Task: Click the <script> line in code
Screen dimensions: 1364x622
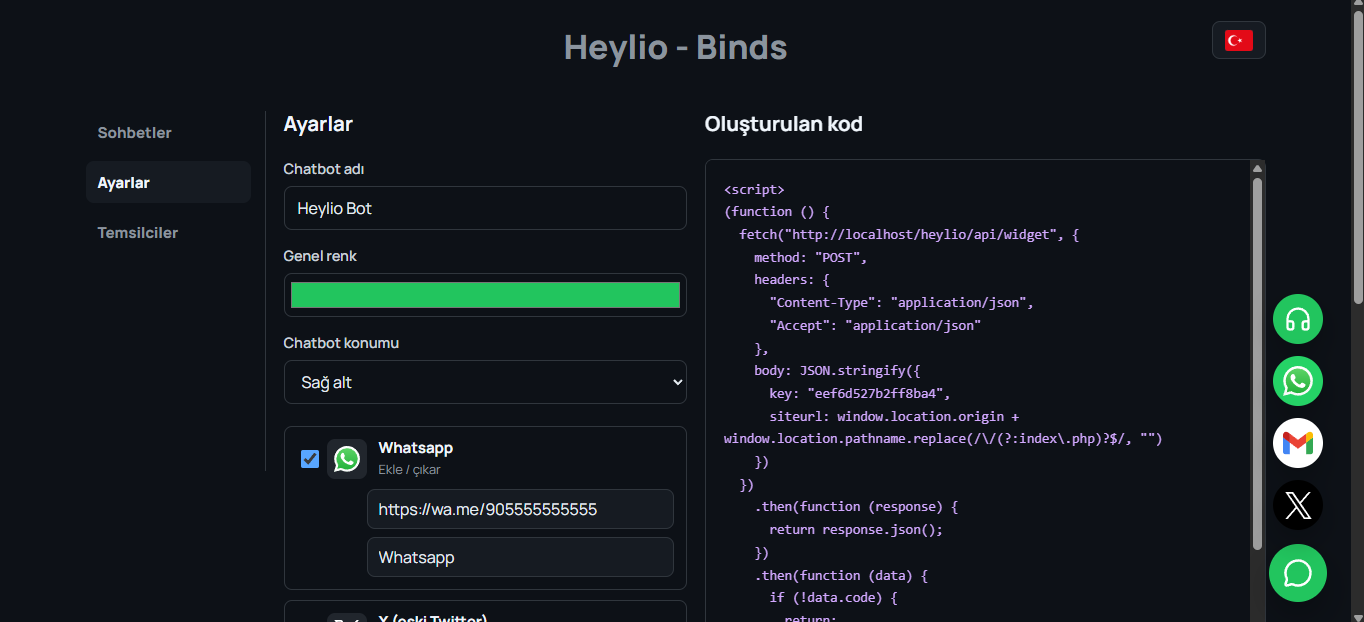Action: (754, 189)
